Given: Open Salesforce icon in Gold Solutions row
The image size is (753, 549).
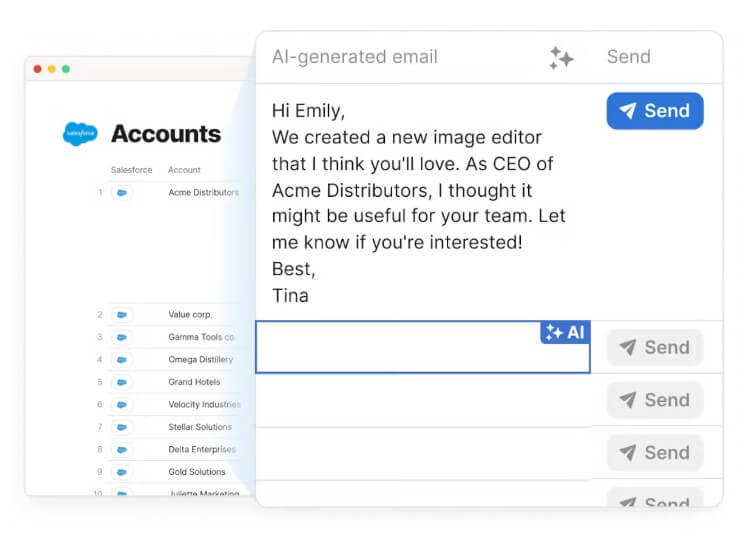Looking at the screenshot, I should click(x=122, y=472).
